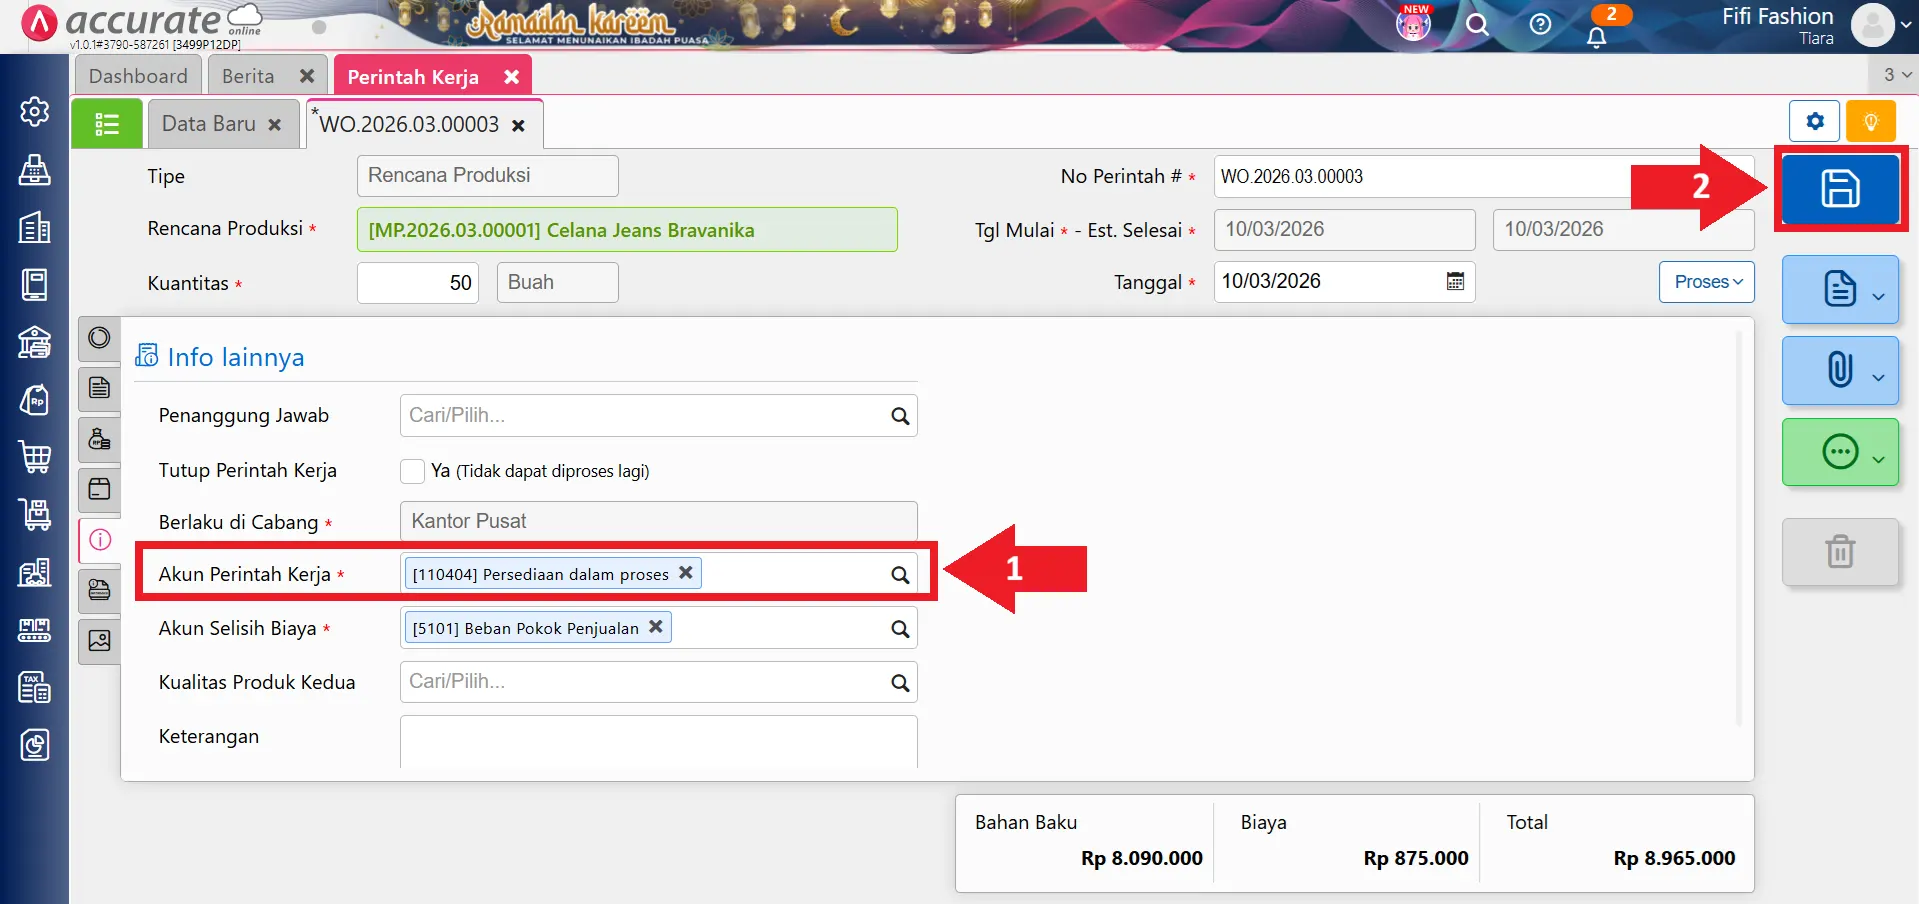Click the orange lightbulb tips button
The image size is (1919, 904).
[1870, 122]
